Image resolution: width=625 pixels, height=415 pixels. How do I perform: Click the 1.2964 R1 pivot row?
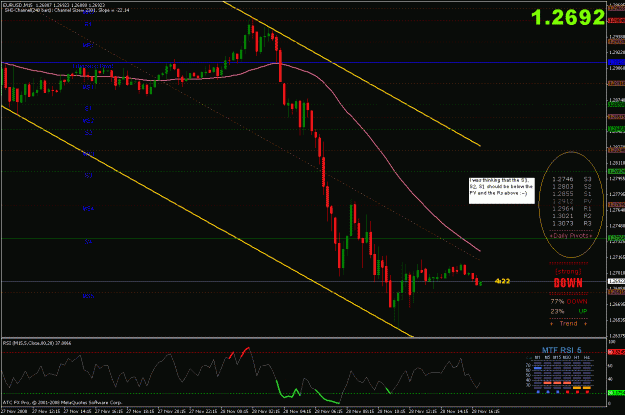572,208
